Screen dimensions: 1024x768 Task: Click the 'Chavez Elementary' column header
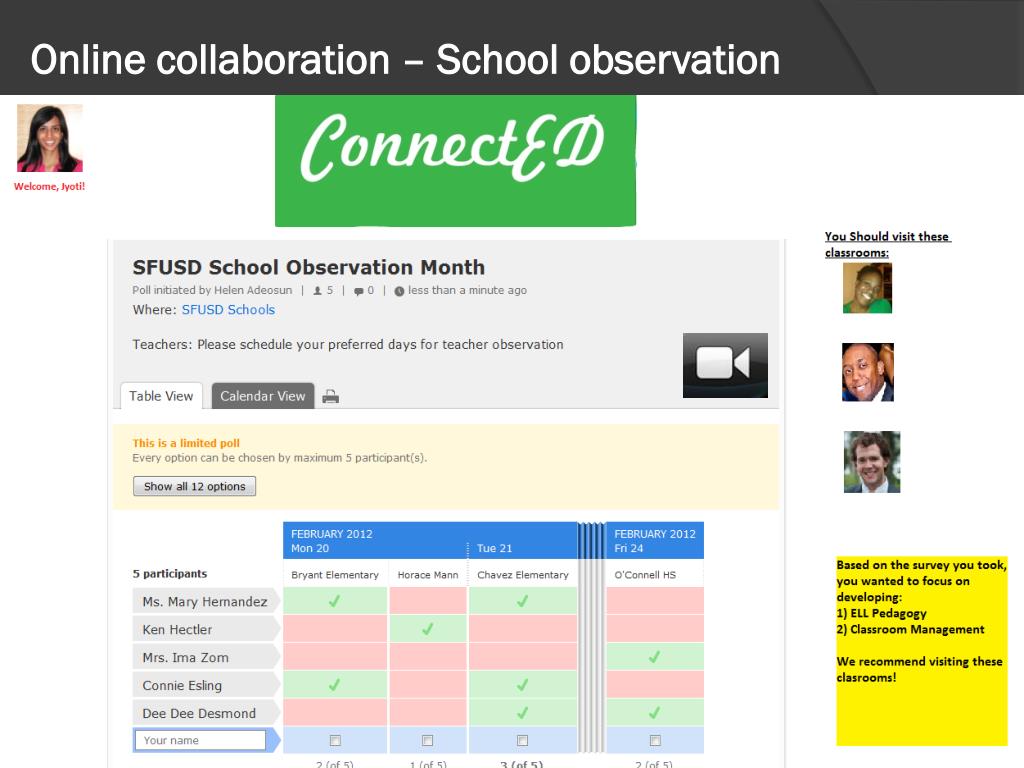(x=522, y=575)
